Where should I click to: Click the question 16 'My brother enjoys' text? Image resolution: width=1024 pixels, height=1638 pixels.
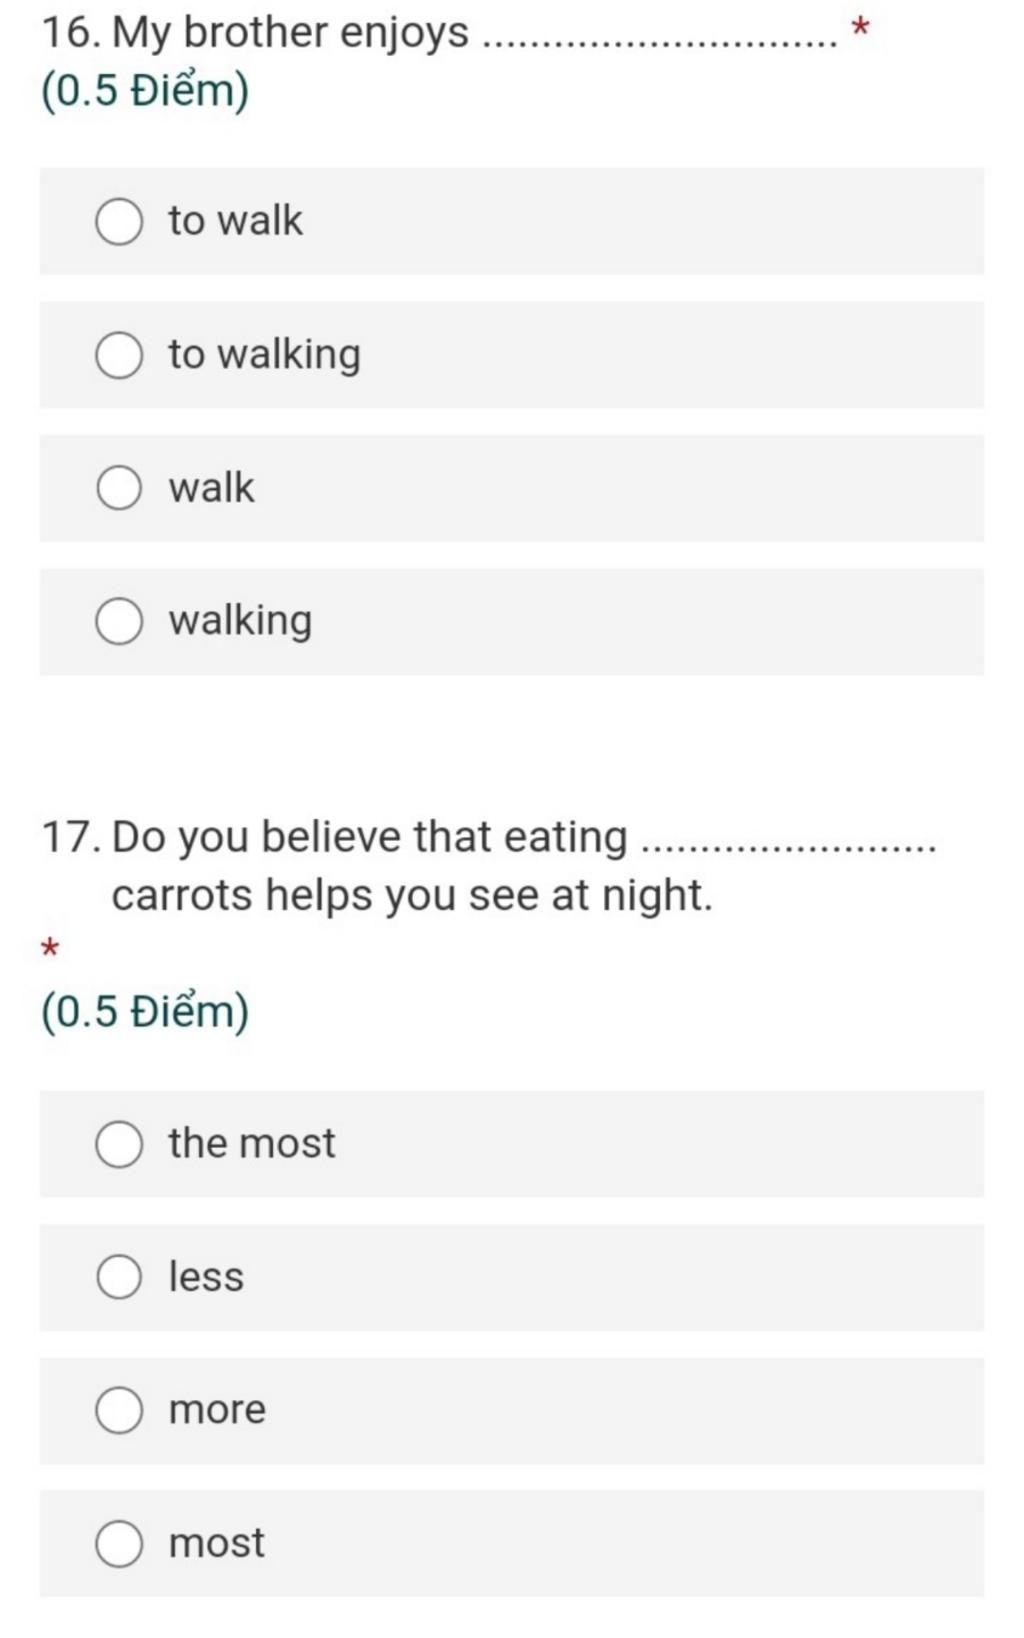coord(255,34)
